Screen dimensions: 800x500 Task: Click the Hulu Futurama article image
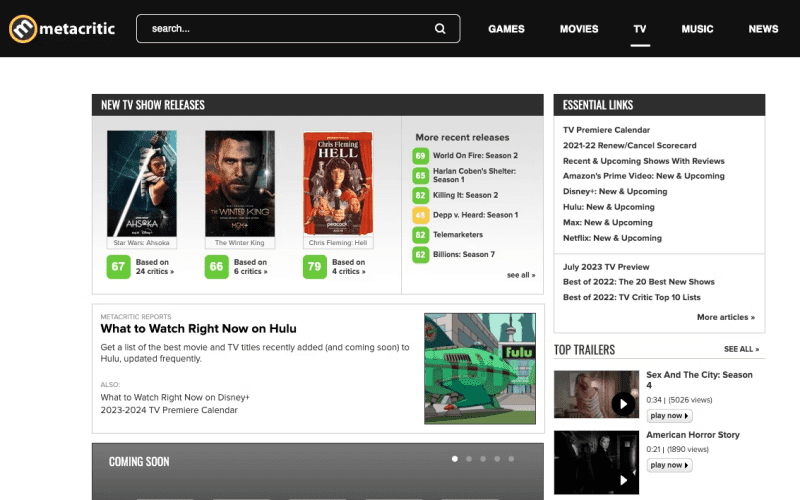coord(480,368)
